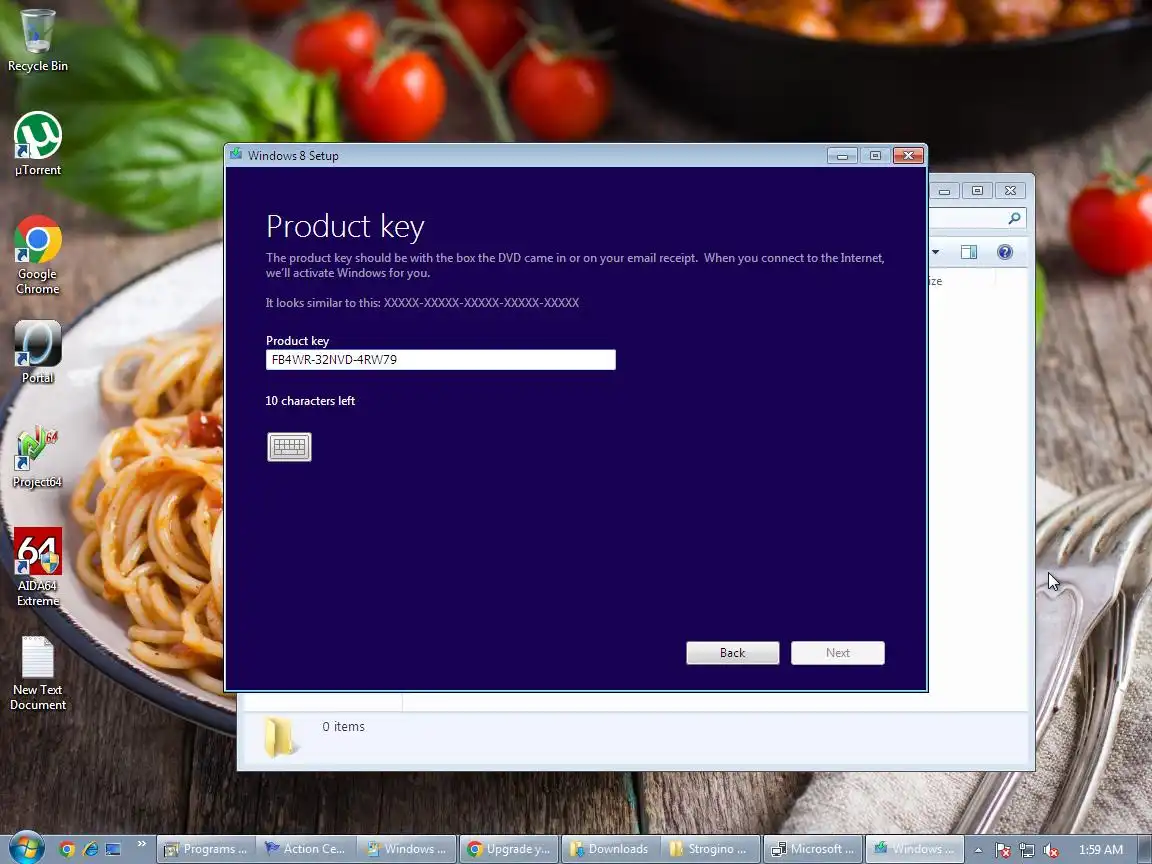Switch to the Action Center taskbar button

coord(307,849)
